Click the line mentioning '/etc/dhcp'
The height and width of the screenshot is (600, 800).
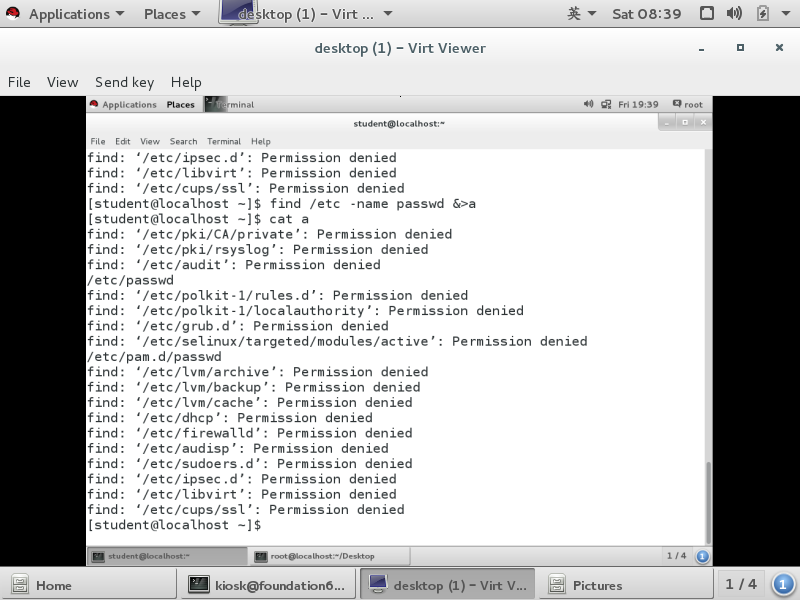[230, 418]
